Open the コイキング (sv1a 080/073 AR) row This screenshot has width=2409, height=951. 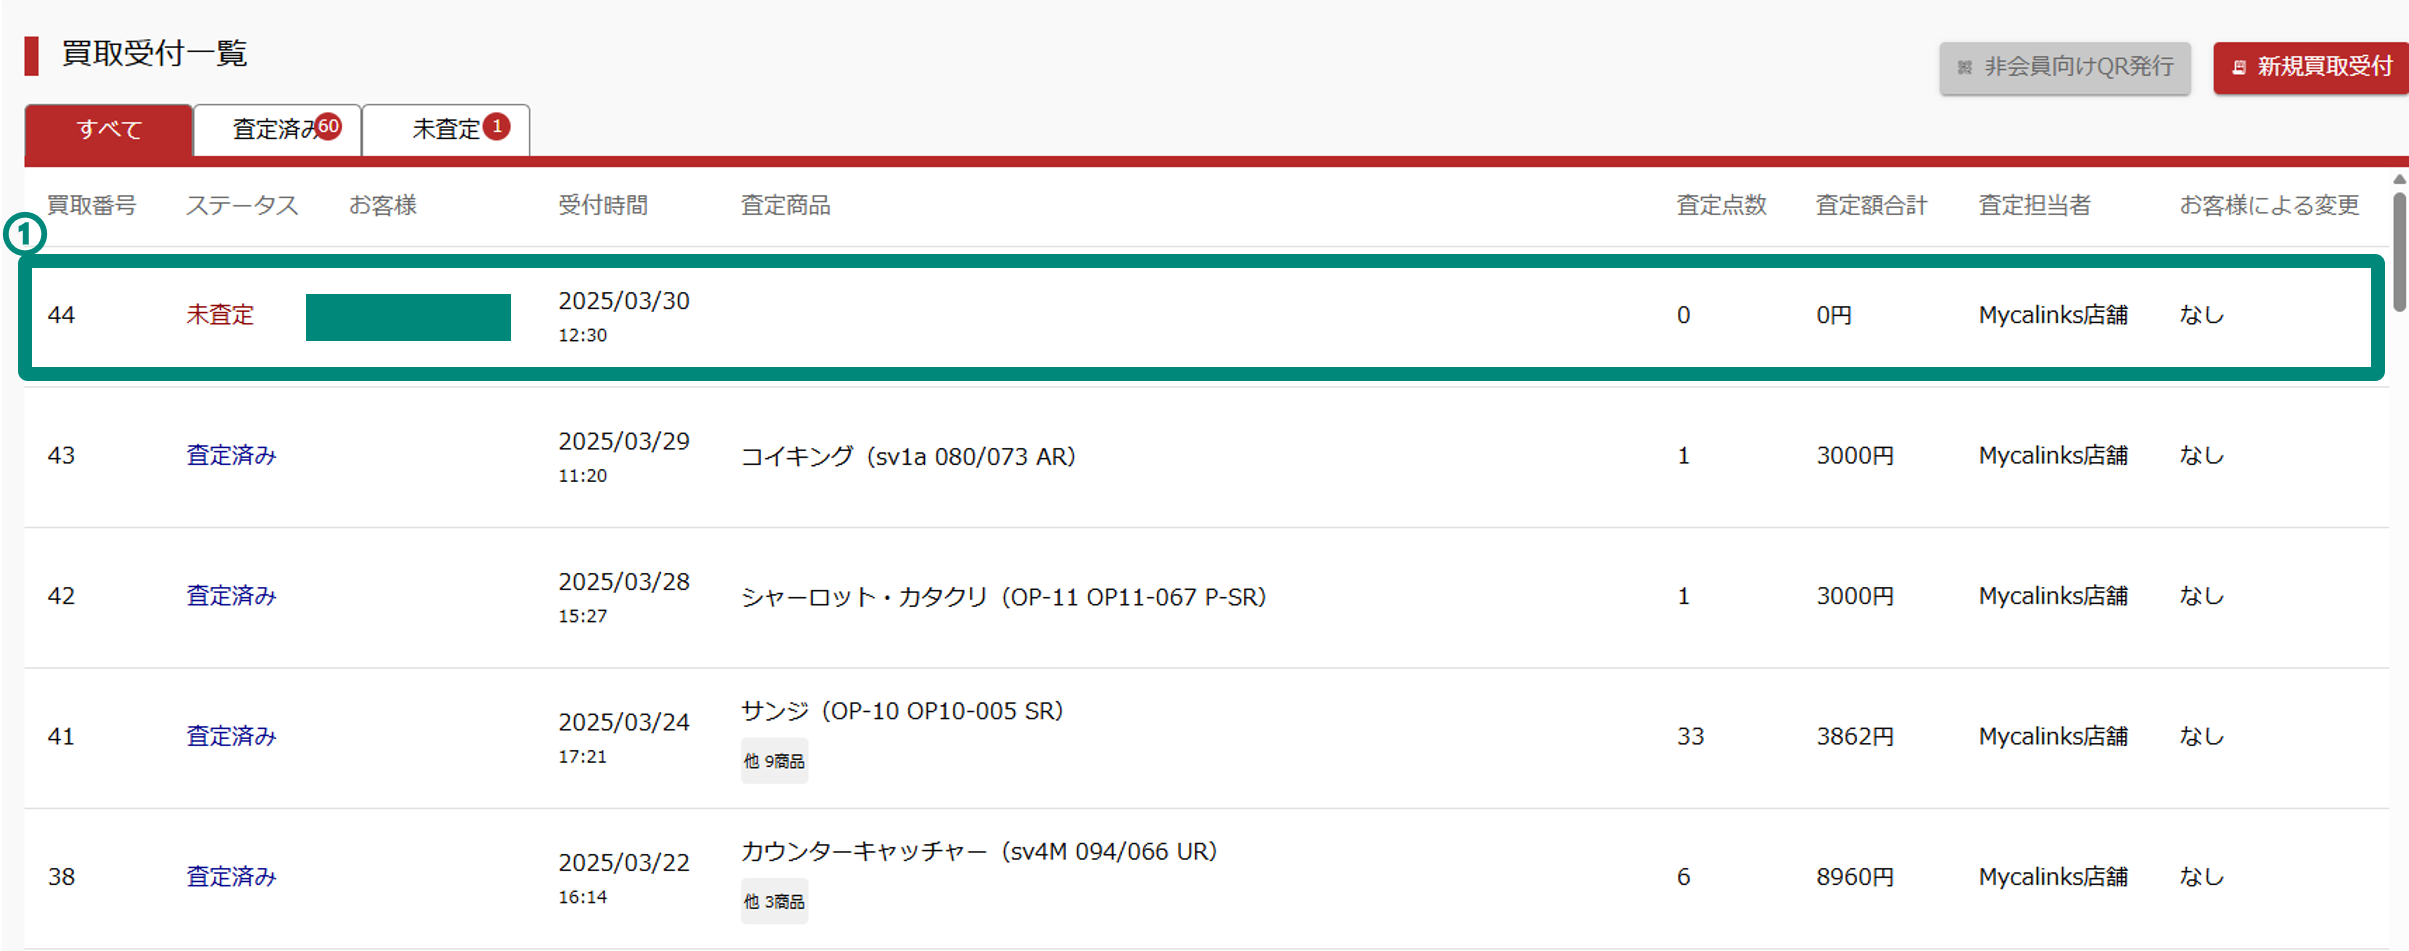[1206, 457]
